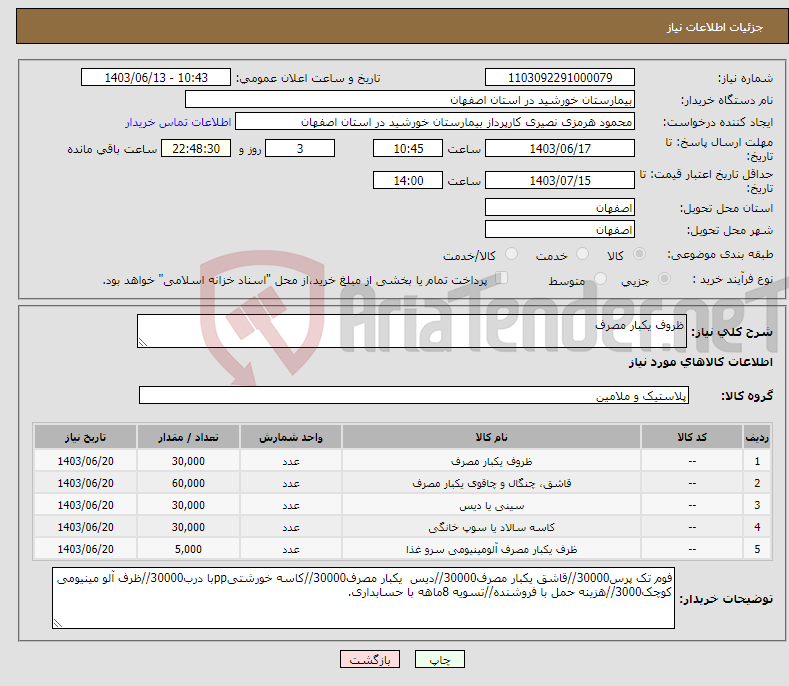Image resolution: width=789 pixels, height=686 pixels.
Task: Click the resize handle of توضیحات خریدار box
Action: click(58, 623)
